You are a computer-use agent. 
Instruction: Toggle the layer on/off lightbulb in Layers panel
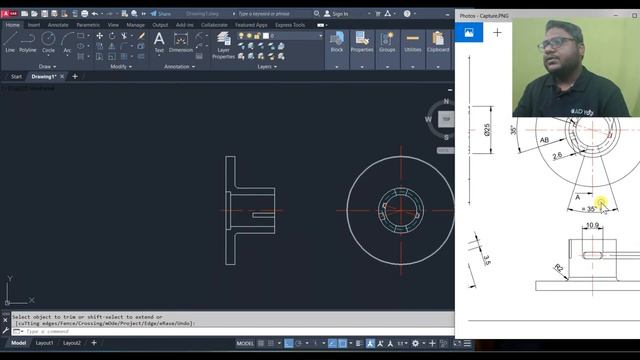(x=241, y=36)
